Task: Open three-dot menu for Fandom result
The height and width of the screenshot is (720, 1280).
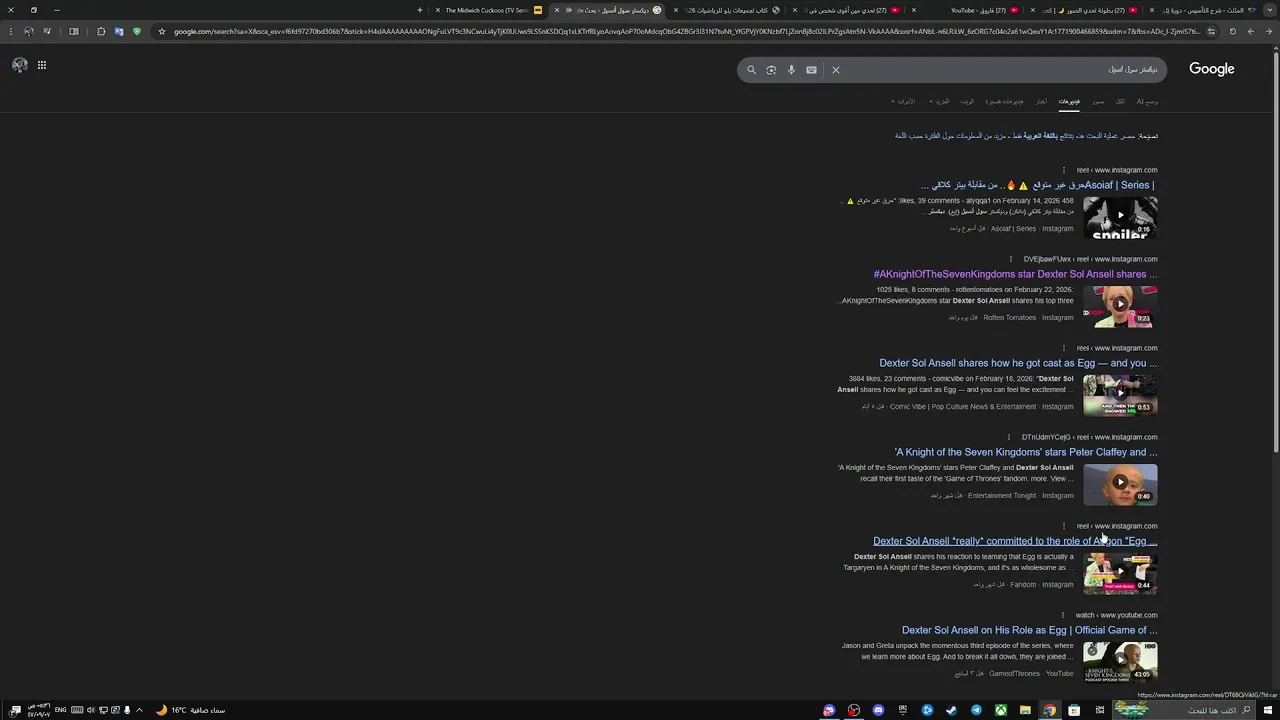Action: [x=1064, y=526]
